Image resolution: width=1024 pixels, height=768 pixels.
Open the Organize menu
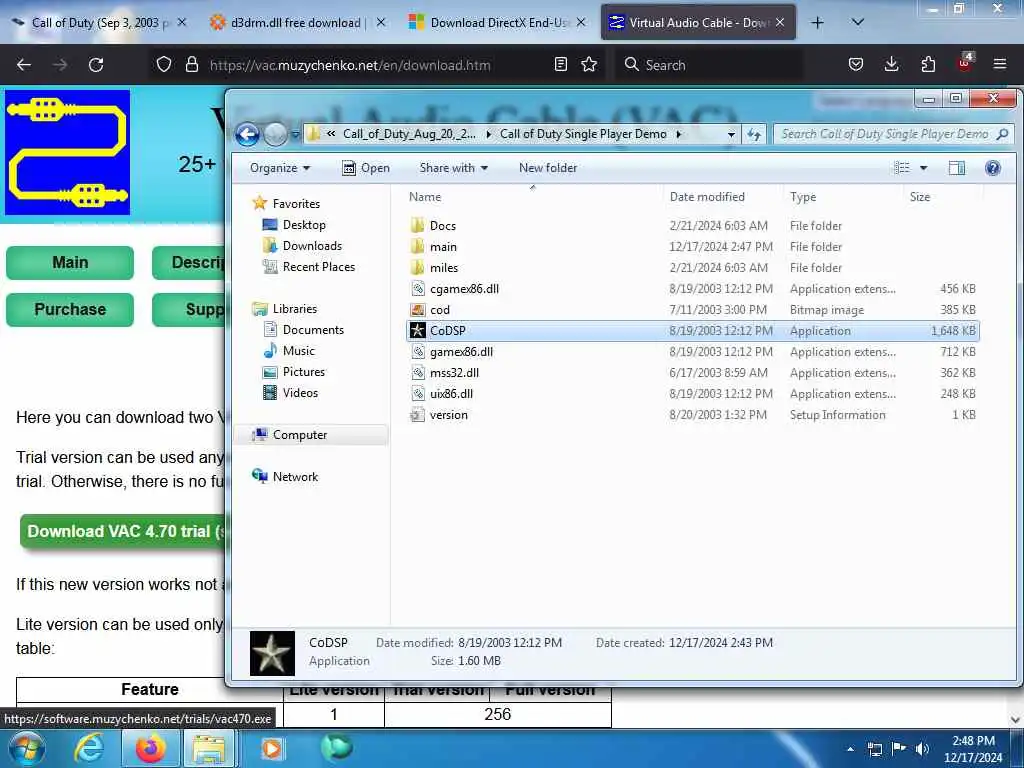click(280, 168)
